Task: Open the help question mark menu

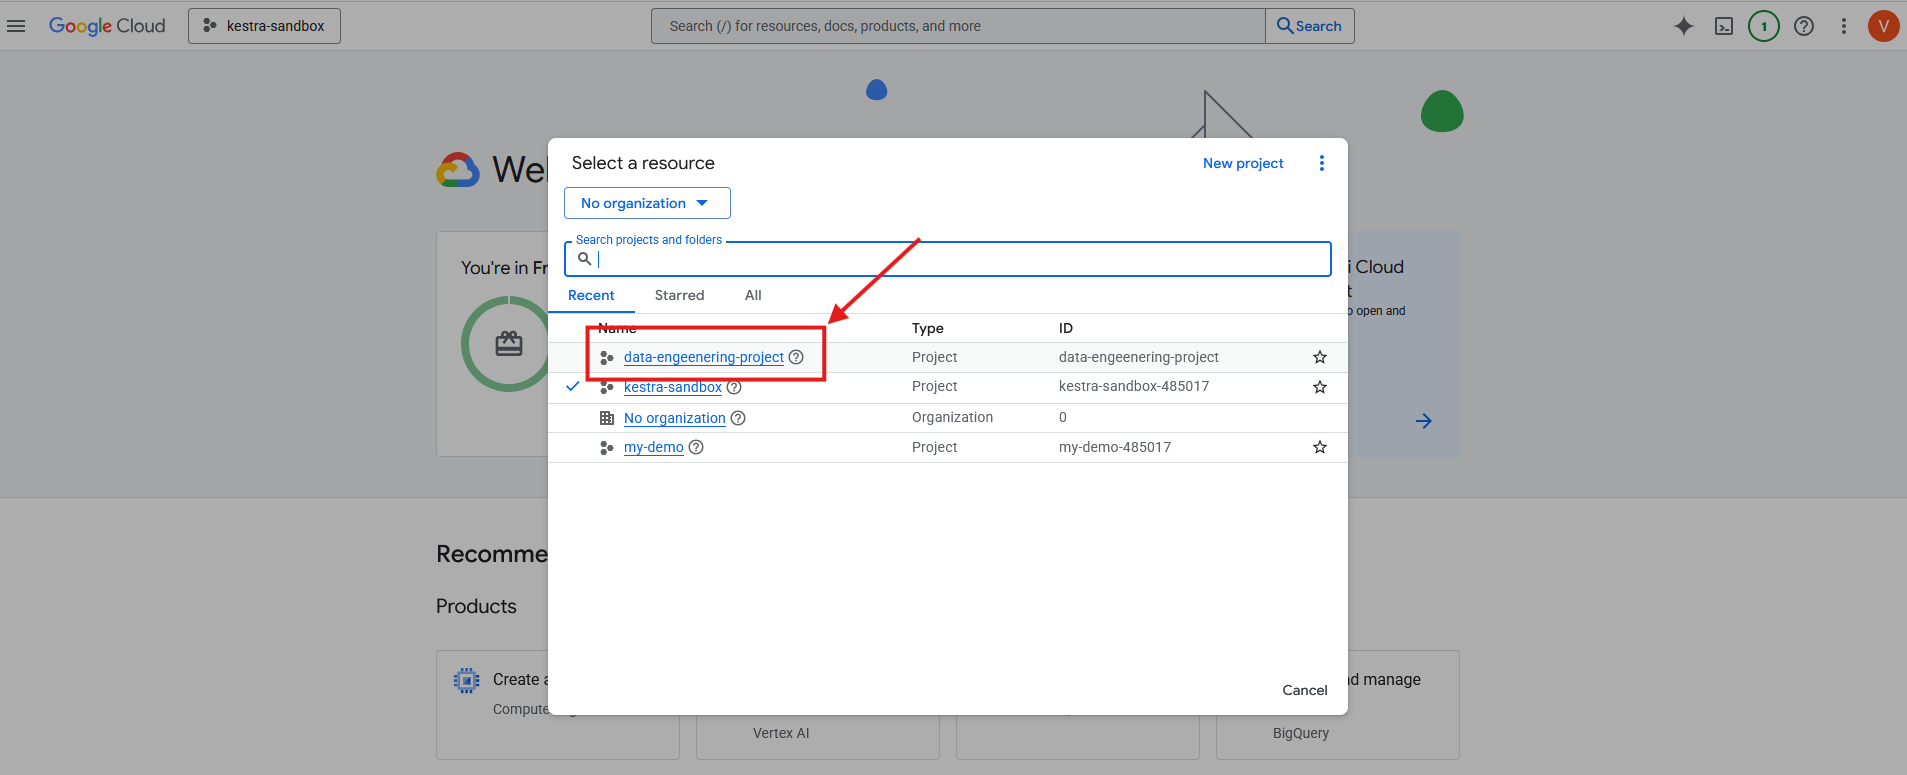Action: pyautogui.click(x=1804, y=26)
